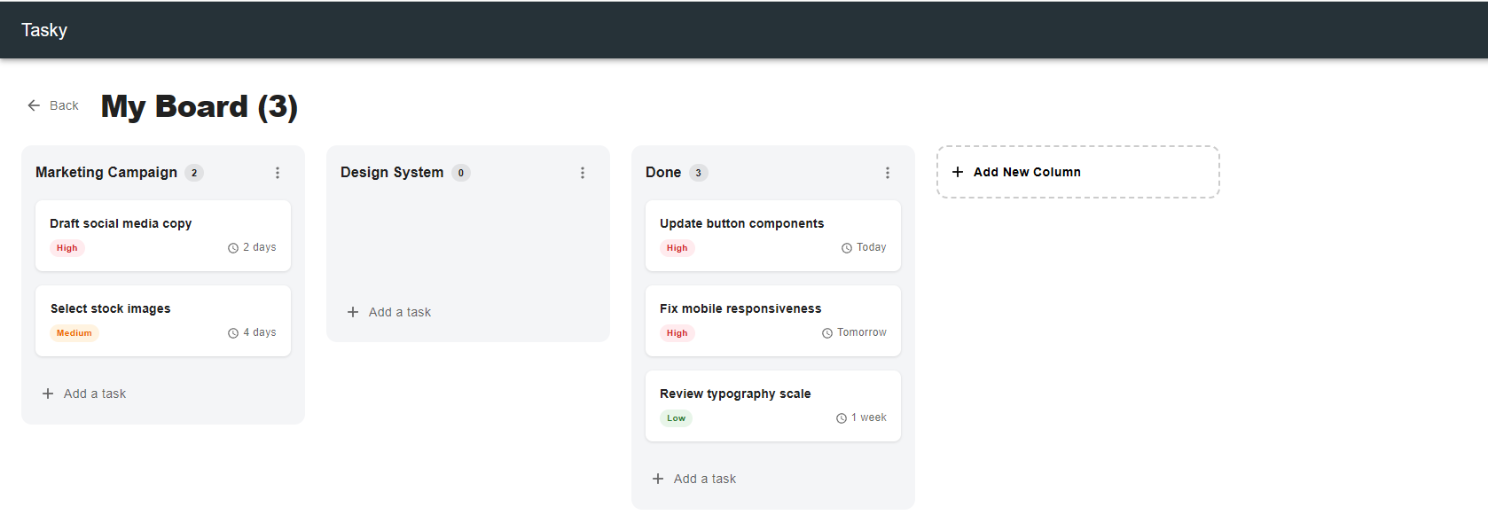Click the Done column title
This screenshot has width=1488, height=514.
[663, 172]
